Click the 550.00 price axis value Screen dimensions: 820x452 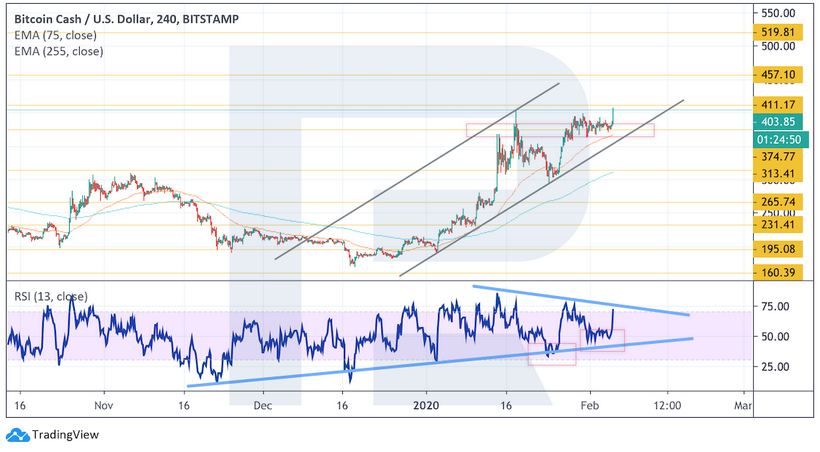tap(778, 13)
